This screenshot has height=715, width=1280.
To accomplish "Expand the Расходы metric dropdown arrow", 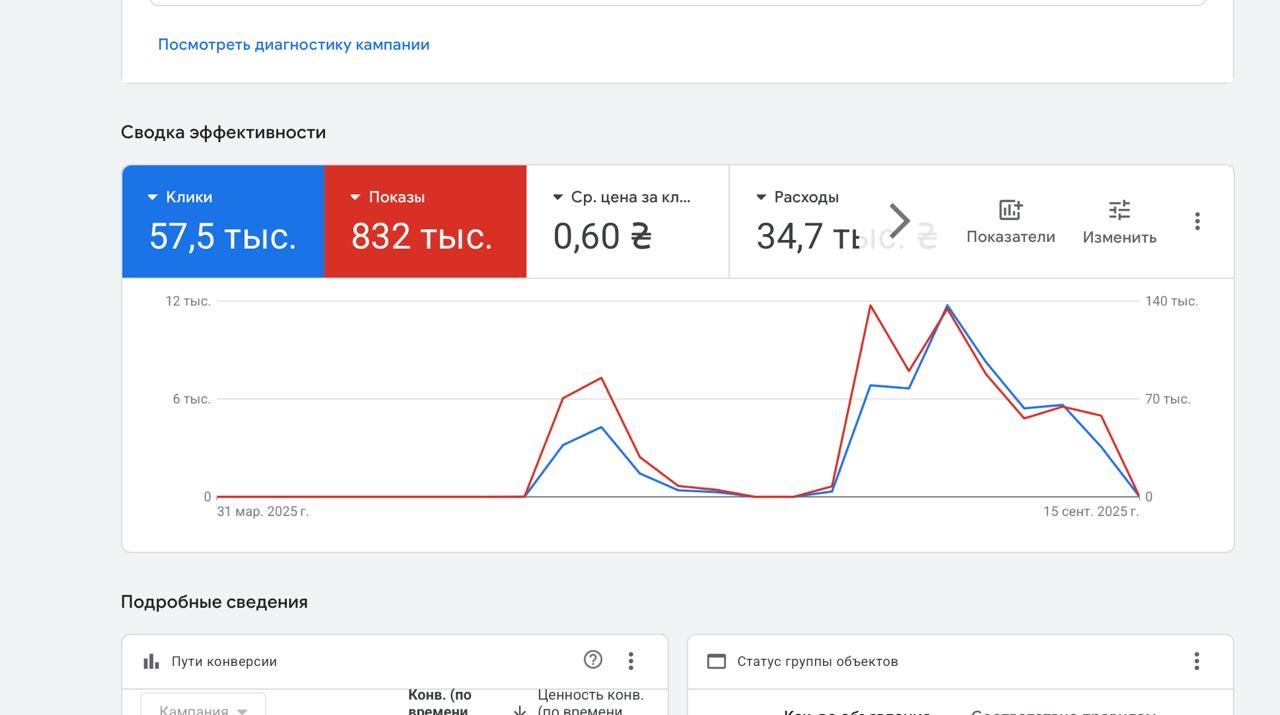I will 761,198.
